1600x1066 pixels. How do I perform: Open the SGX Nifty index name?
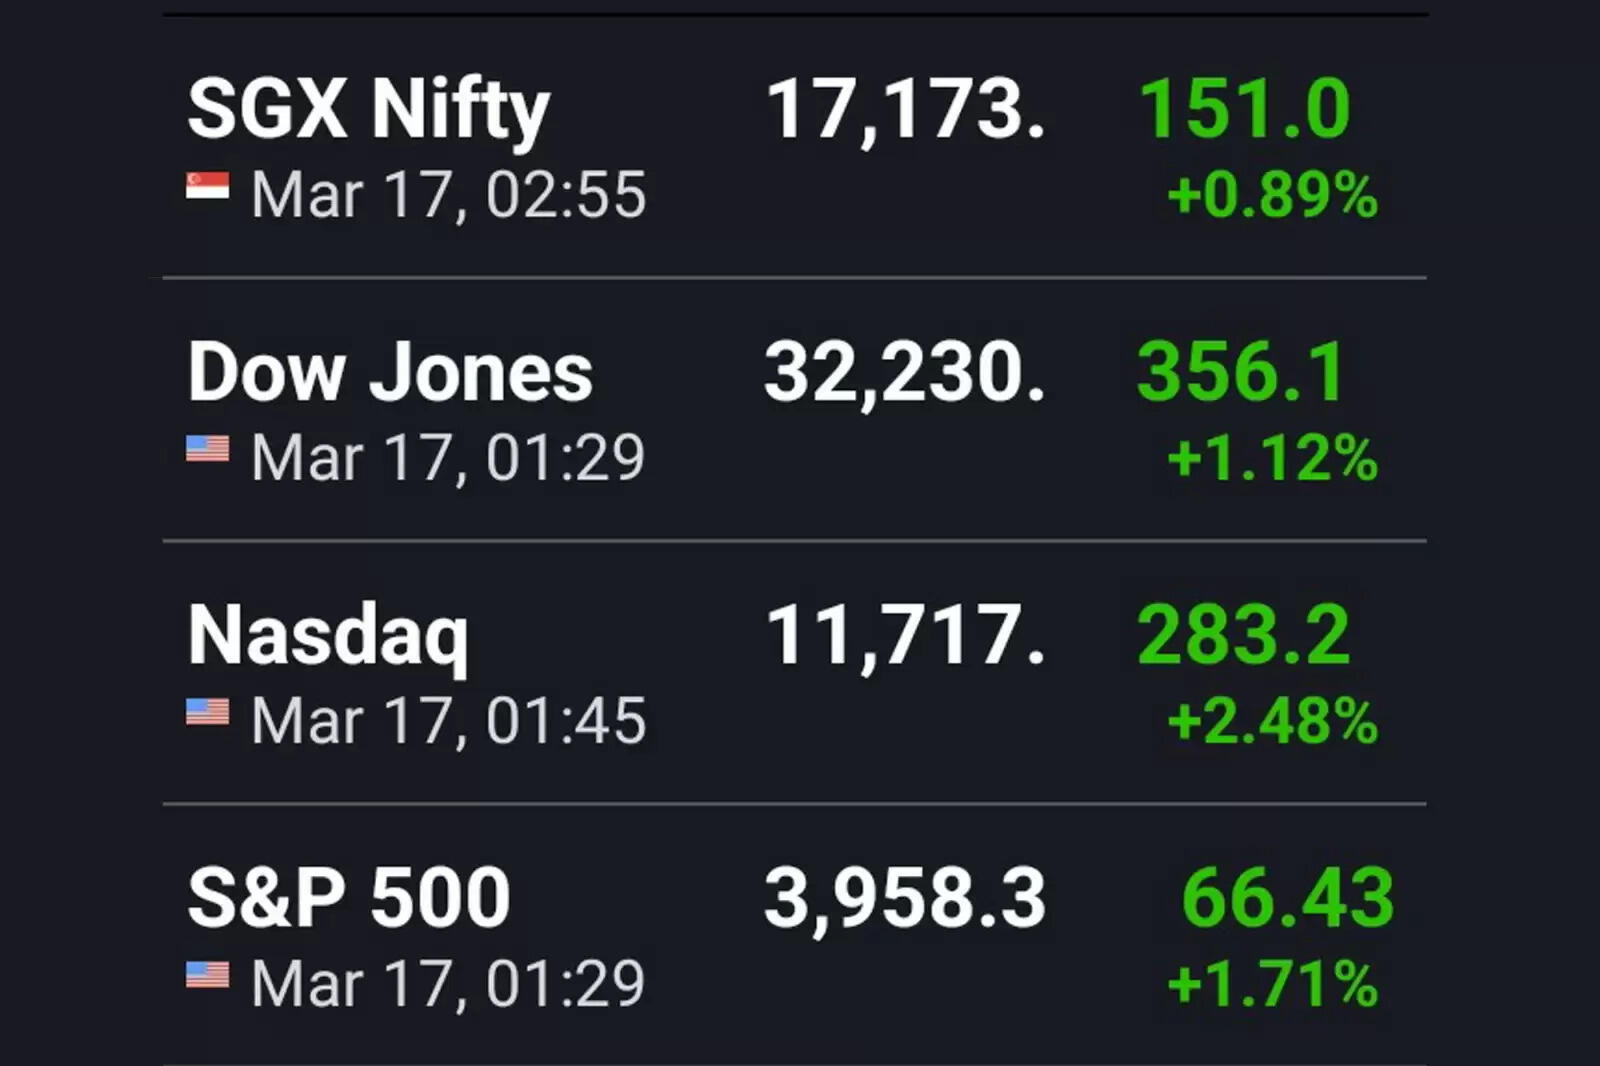(368, 110)
